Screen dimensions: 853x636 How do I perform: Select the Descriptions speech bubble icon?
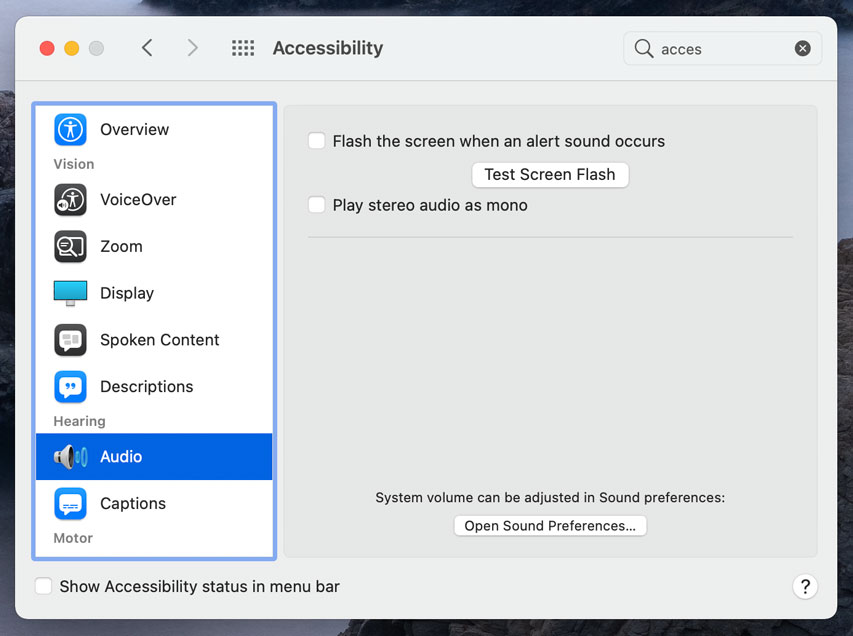pos(68,387)
